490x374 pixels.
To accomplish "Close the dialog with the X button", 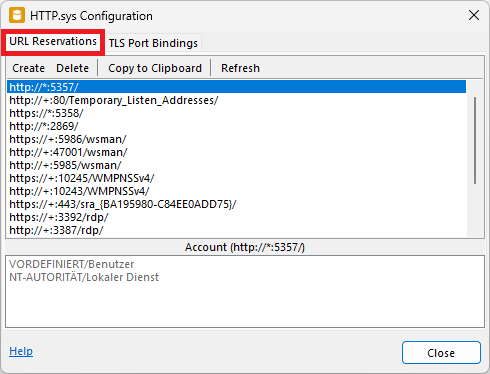I will point(474,15).
